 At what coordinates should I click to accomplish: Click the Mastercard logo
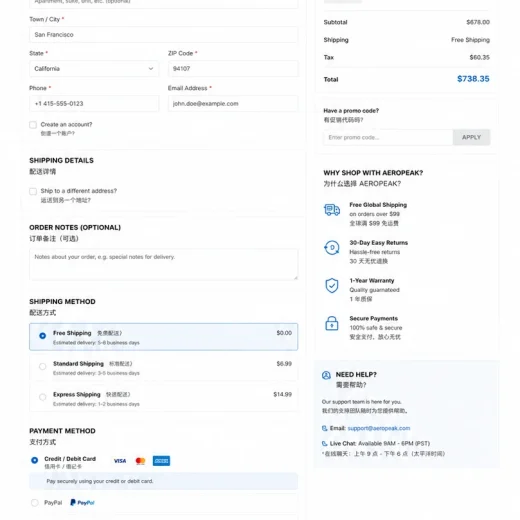pyautogui.click(x=140, y=461)
